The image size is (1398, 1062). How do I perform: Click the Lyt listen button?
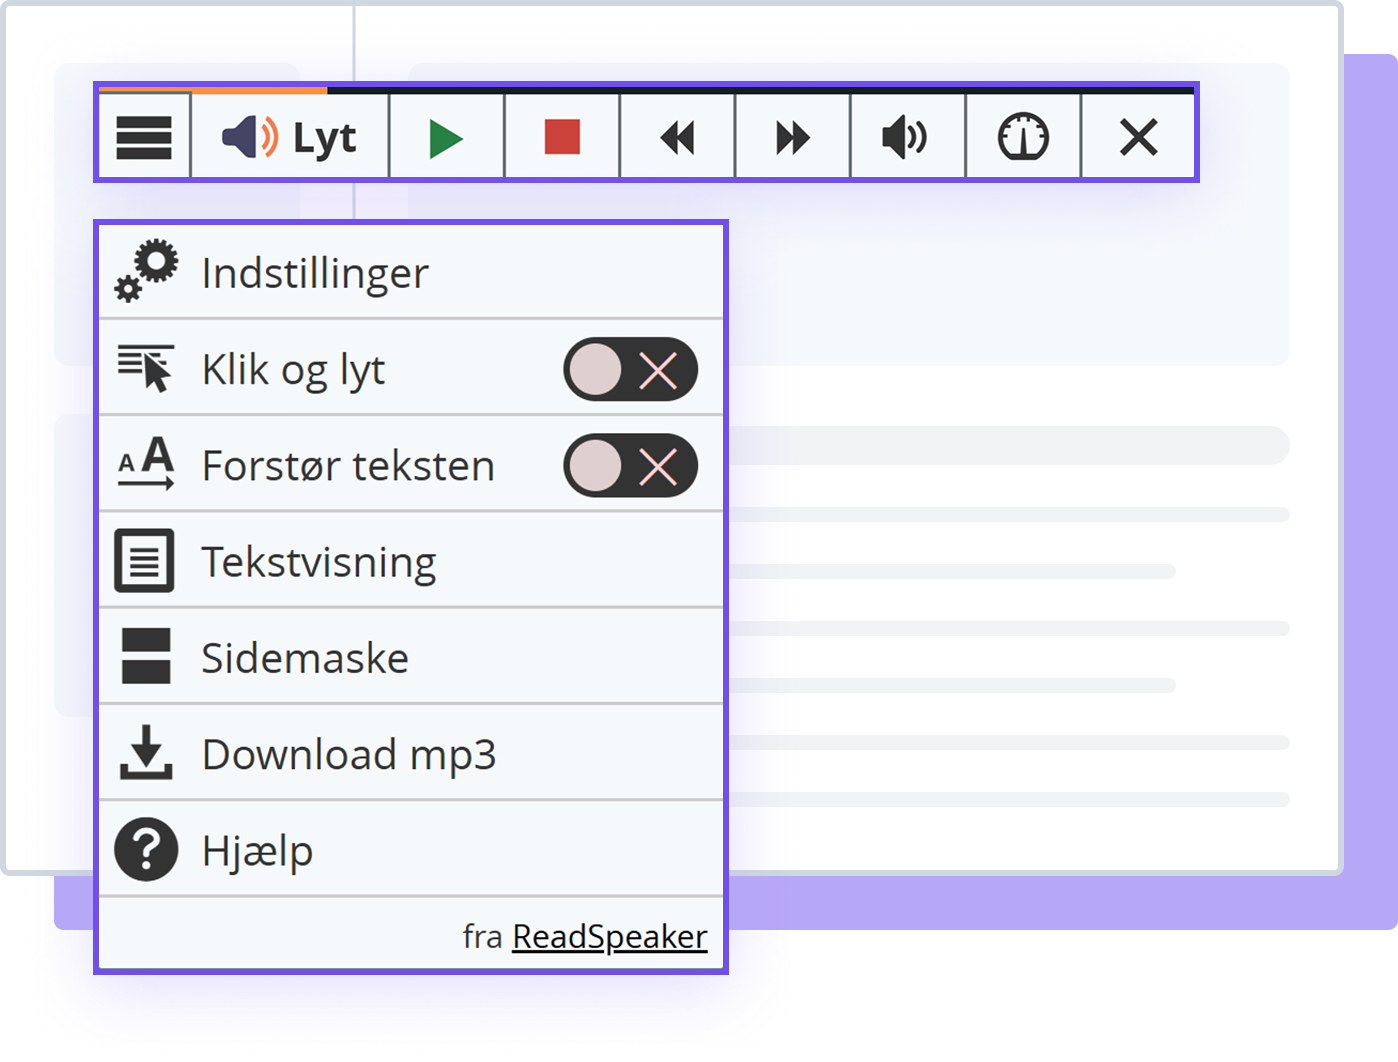point(290,137)
